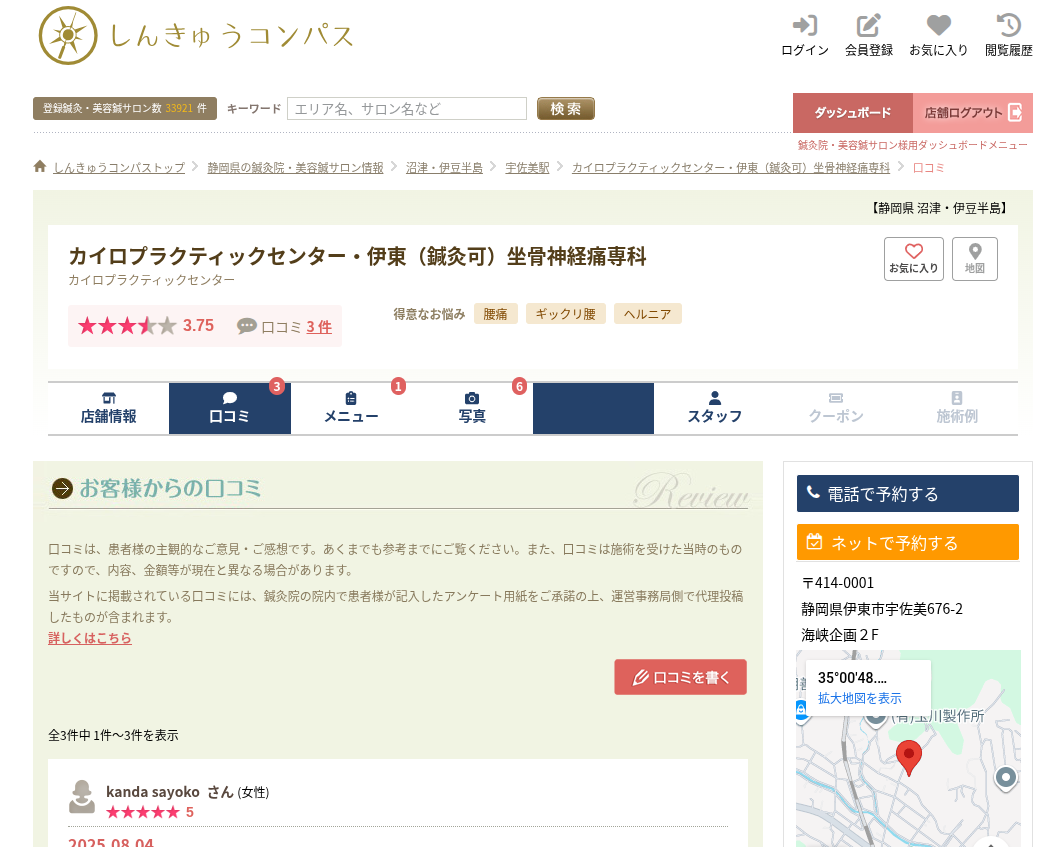Open member registration icon
This screenshot has width=1059, height=847.
[868, 26]
